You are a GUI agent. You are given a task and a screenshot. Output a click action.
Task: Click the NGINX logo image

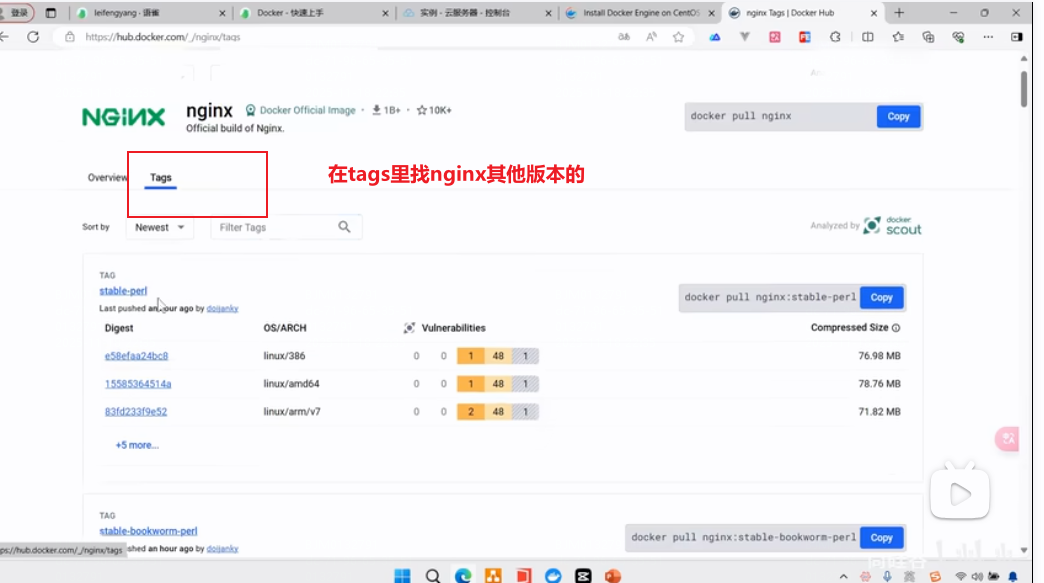[123, 117]
